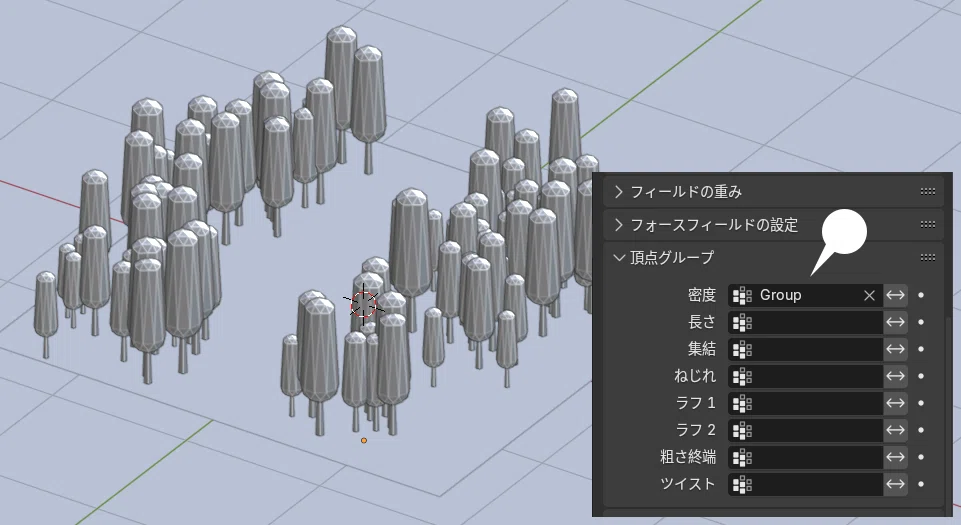Viewport: 961px width, 525px height.
Task: Toggle invert arrows for ラフ 1 vertex group
Action: (x=895, y=403)
